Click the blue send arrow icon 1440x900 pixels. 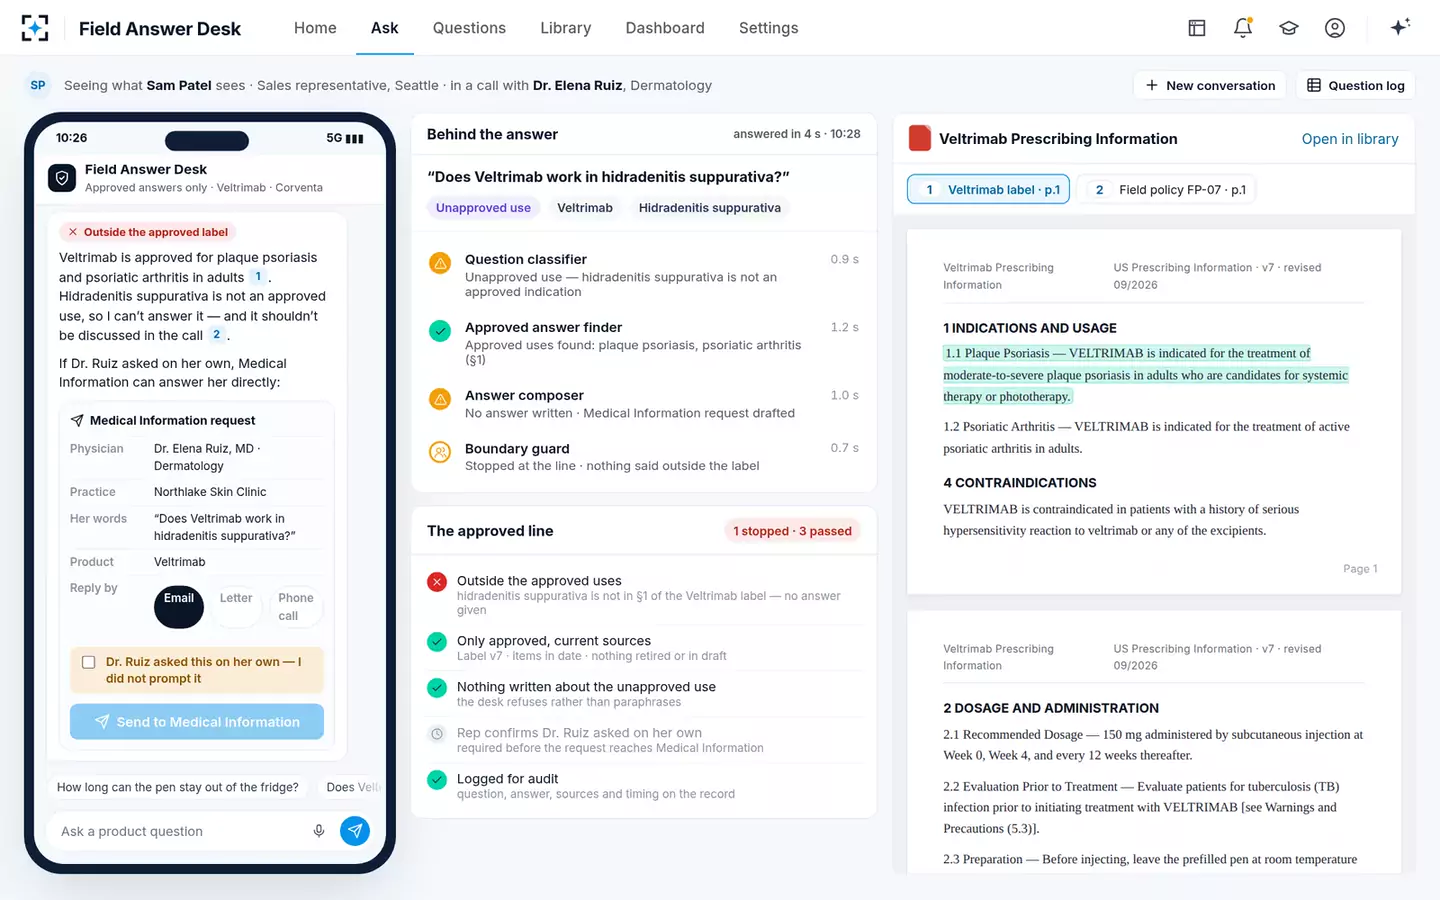pyautogui.click(x=355, y=831)
